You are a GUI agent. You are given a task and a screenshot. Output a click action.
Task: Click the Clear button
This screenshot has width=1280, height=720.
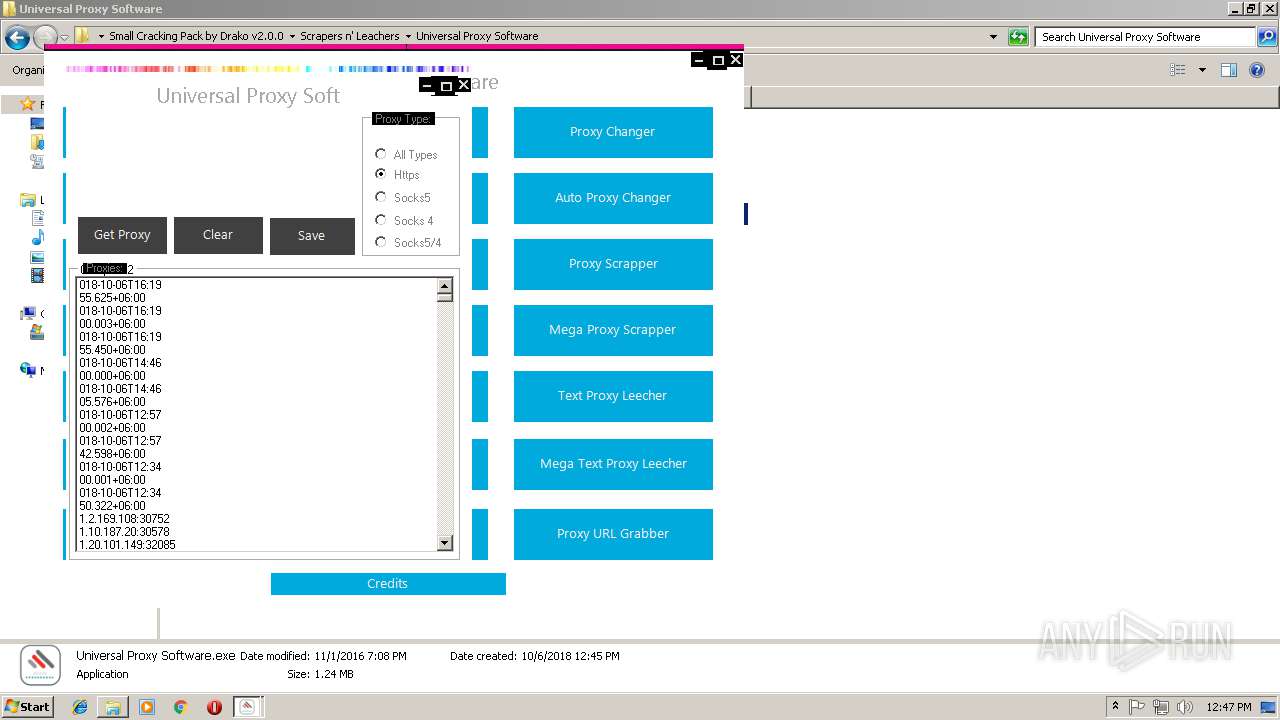click(218, 235)
